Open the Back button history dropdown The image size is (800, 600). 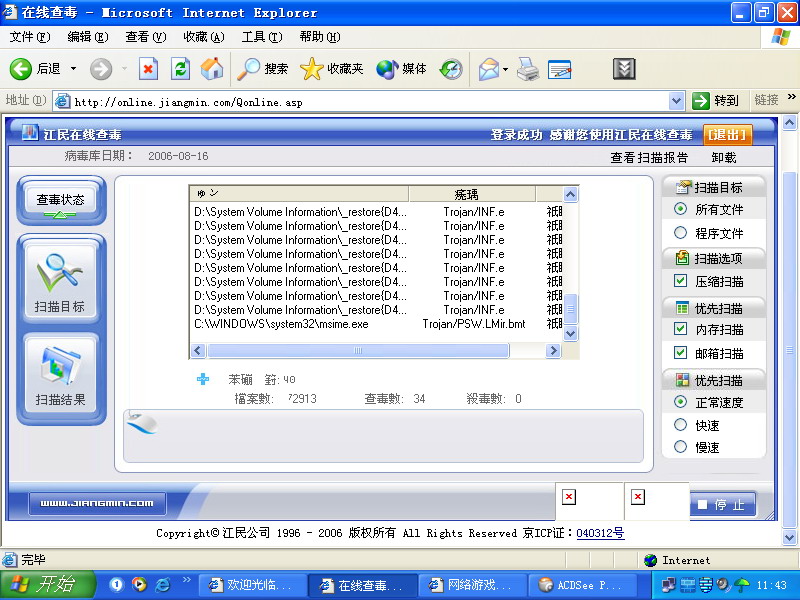73,69
